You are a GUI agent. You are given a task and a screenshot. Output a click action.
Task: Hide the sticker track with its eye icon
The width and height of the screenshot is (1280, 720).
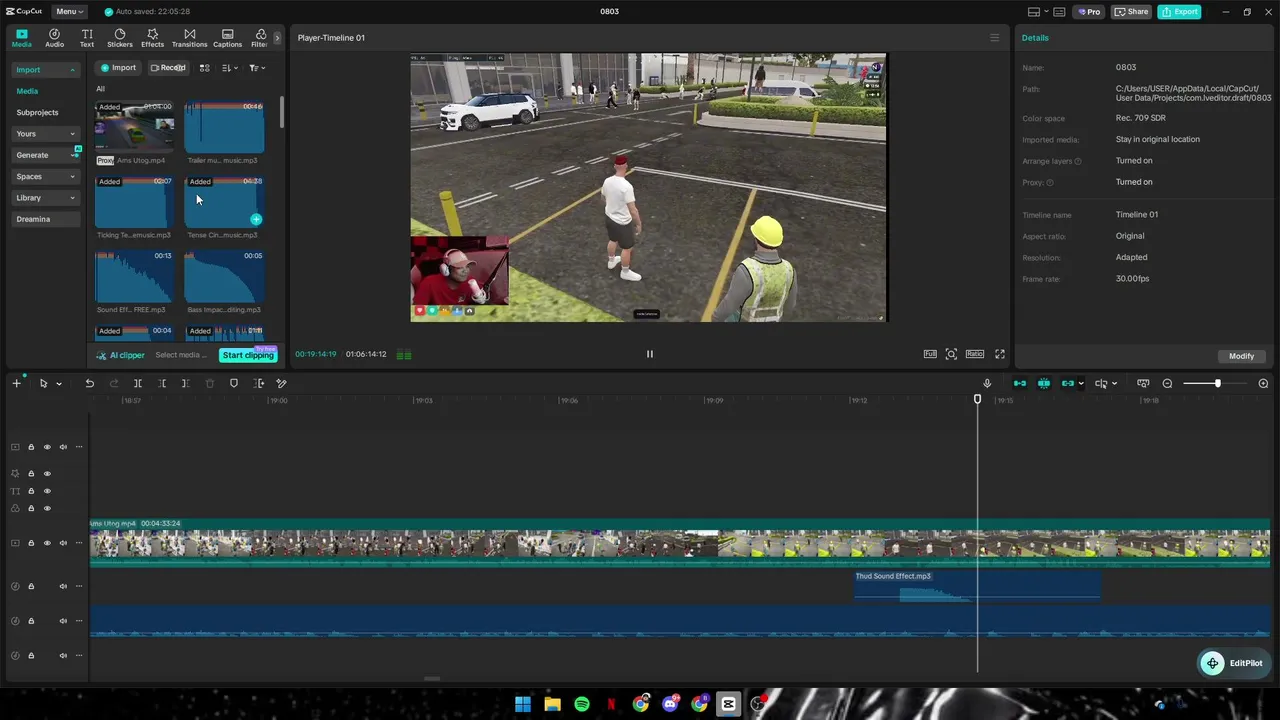47,474
